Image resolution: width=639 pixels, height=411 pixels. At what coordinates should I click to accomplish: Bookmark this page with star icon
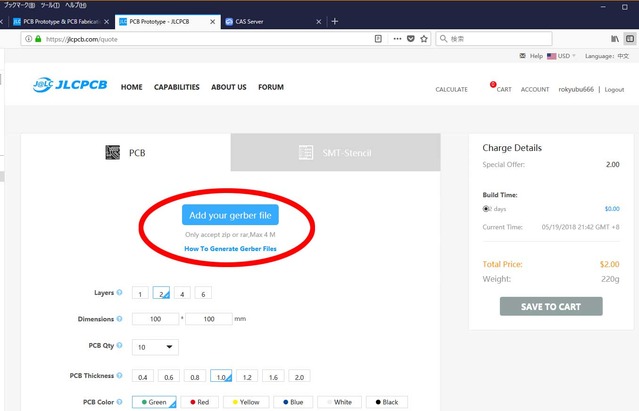pos(424,39)
